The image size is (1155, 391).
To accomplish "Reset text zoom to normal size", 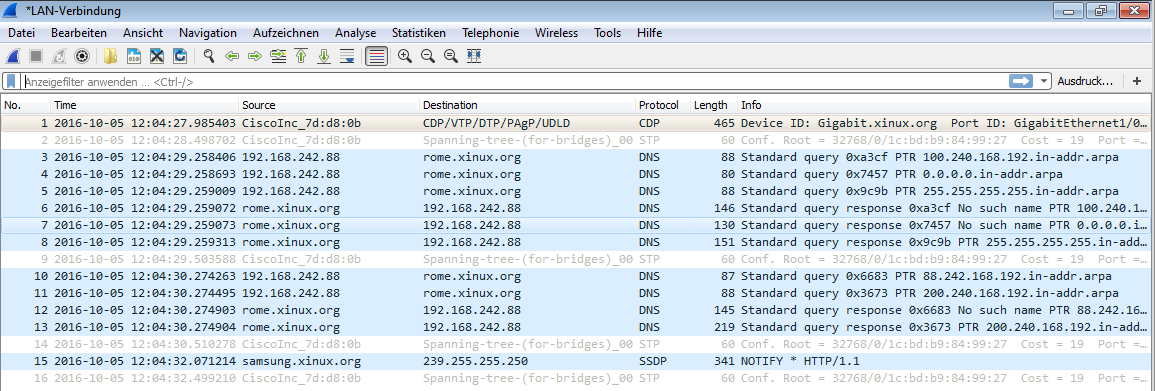I will pyautogui.click(x=451, y=56).
